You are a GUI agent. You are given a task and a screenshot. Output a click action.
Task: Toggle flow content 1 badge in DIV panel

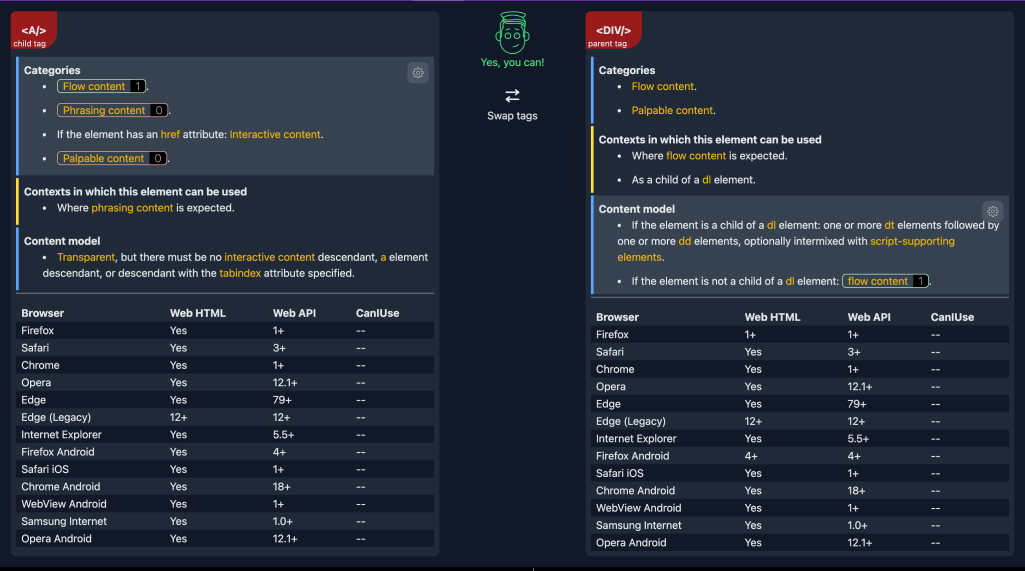click(886, 282)
